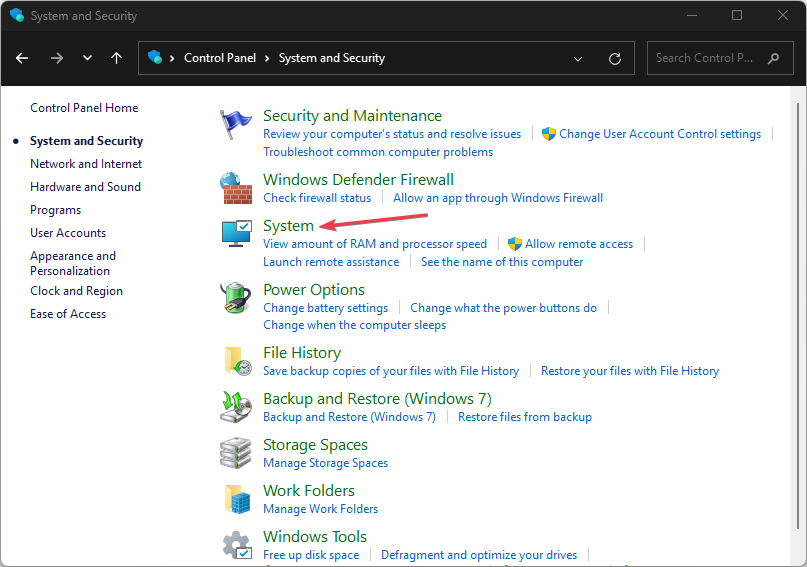Click the Windows Tools gear icon
This screenshot has width=807, height=567.
click(237, 545)
